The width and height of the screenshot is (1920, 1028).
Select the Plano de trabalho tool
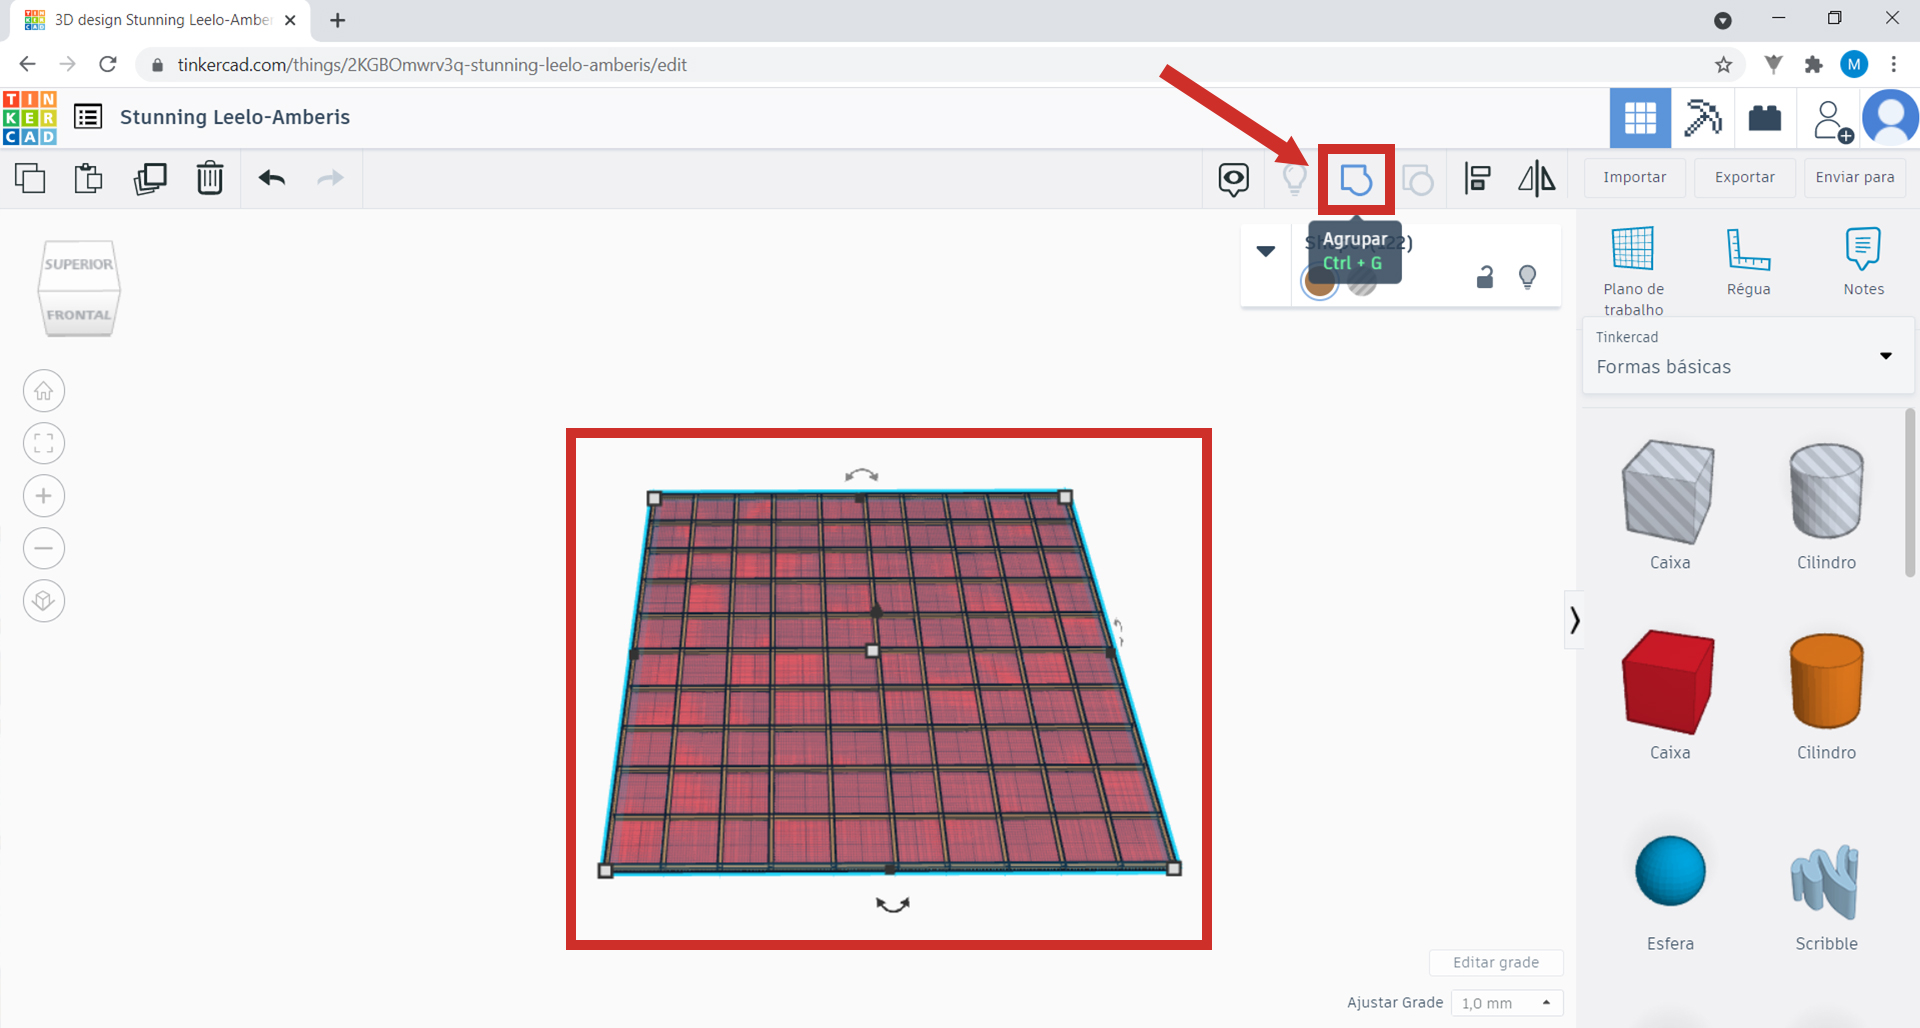point(1633,271)
